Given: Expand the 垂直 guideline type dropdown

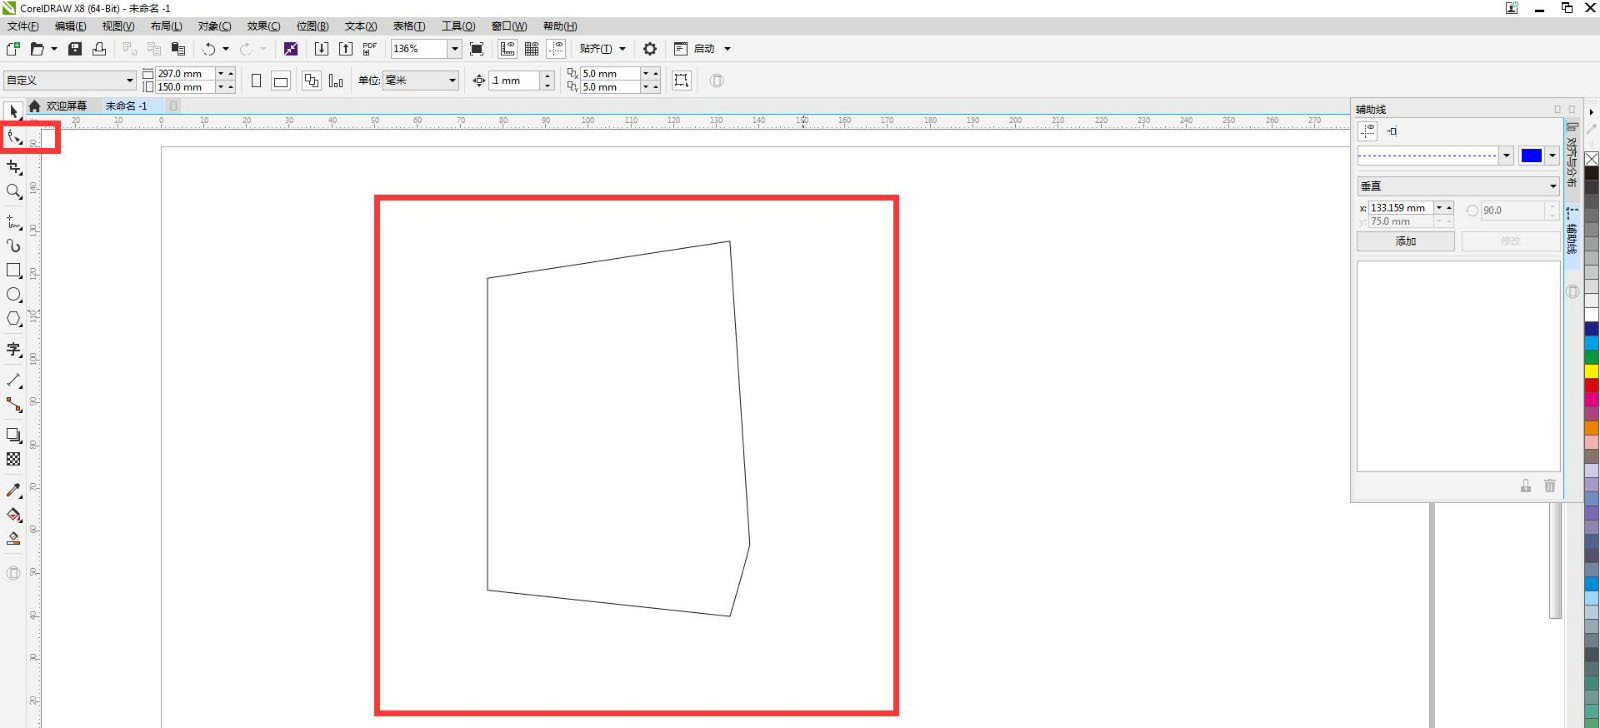Looking at the screenshot, I should click(x=1552, y=186).
